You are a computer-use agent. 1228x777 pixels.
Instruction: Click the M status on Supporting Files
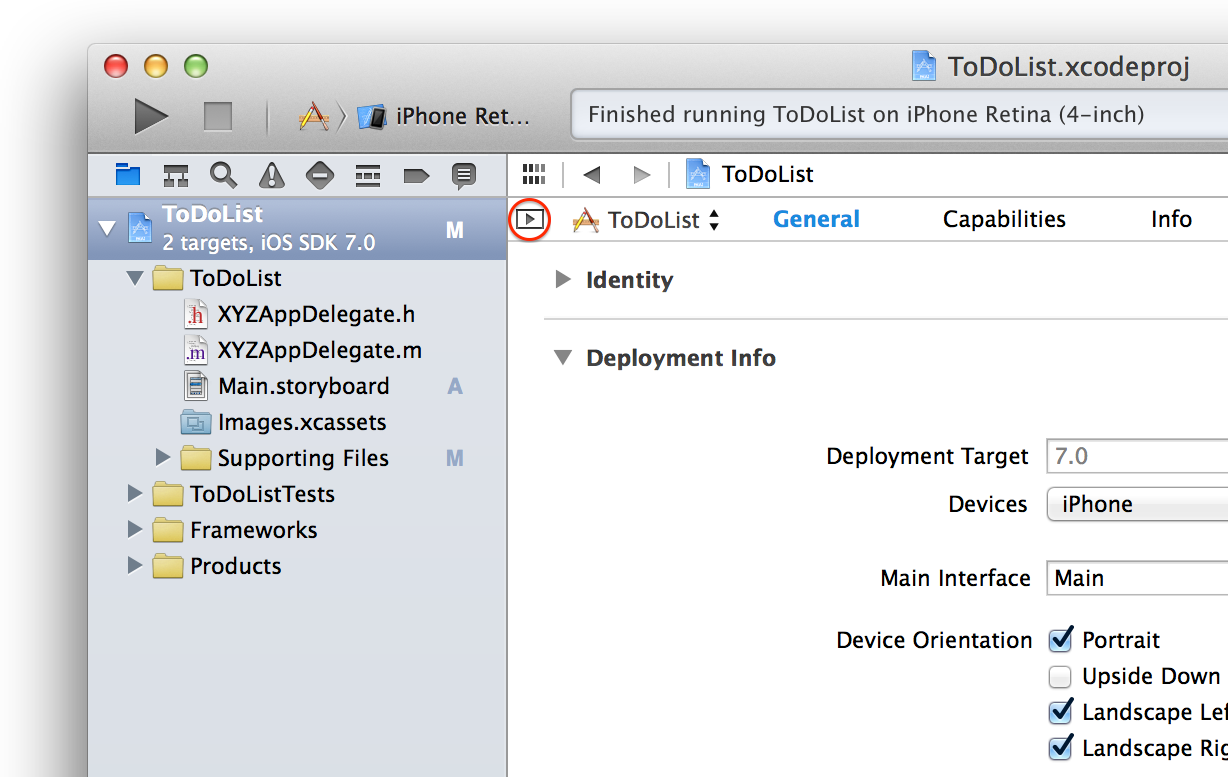click(x=455, y=458)
